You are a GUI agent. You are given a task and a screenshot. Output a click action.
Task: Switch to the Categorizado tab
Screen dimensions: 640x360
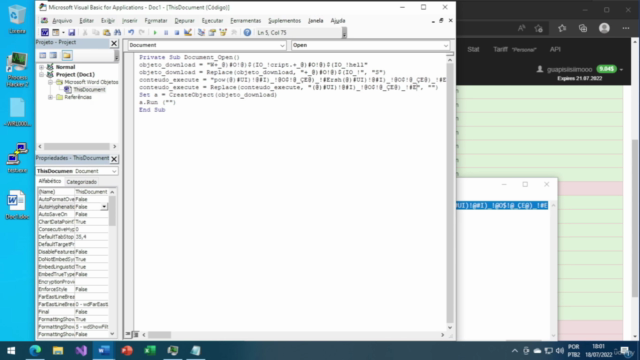point(82,182)
